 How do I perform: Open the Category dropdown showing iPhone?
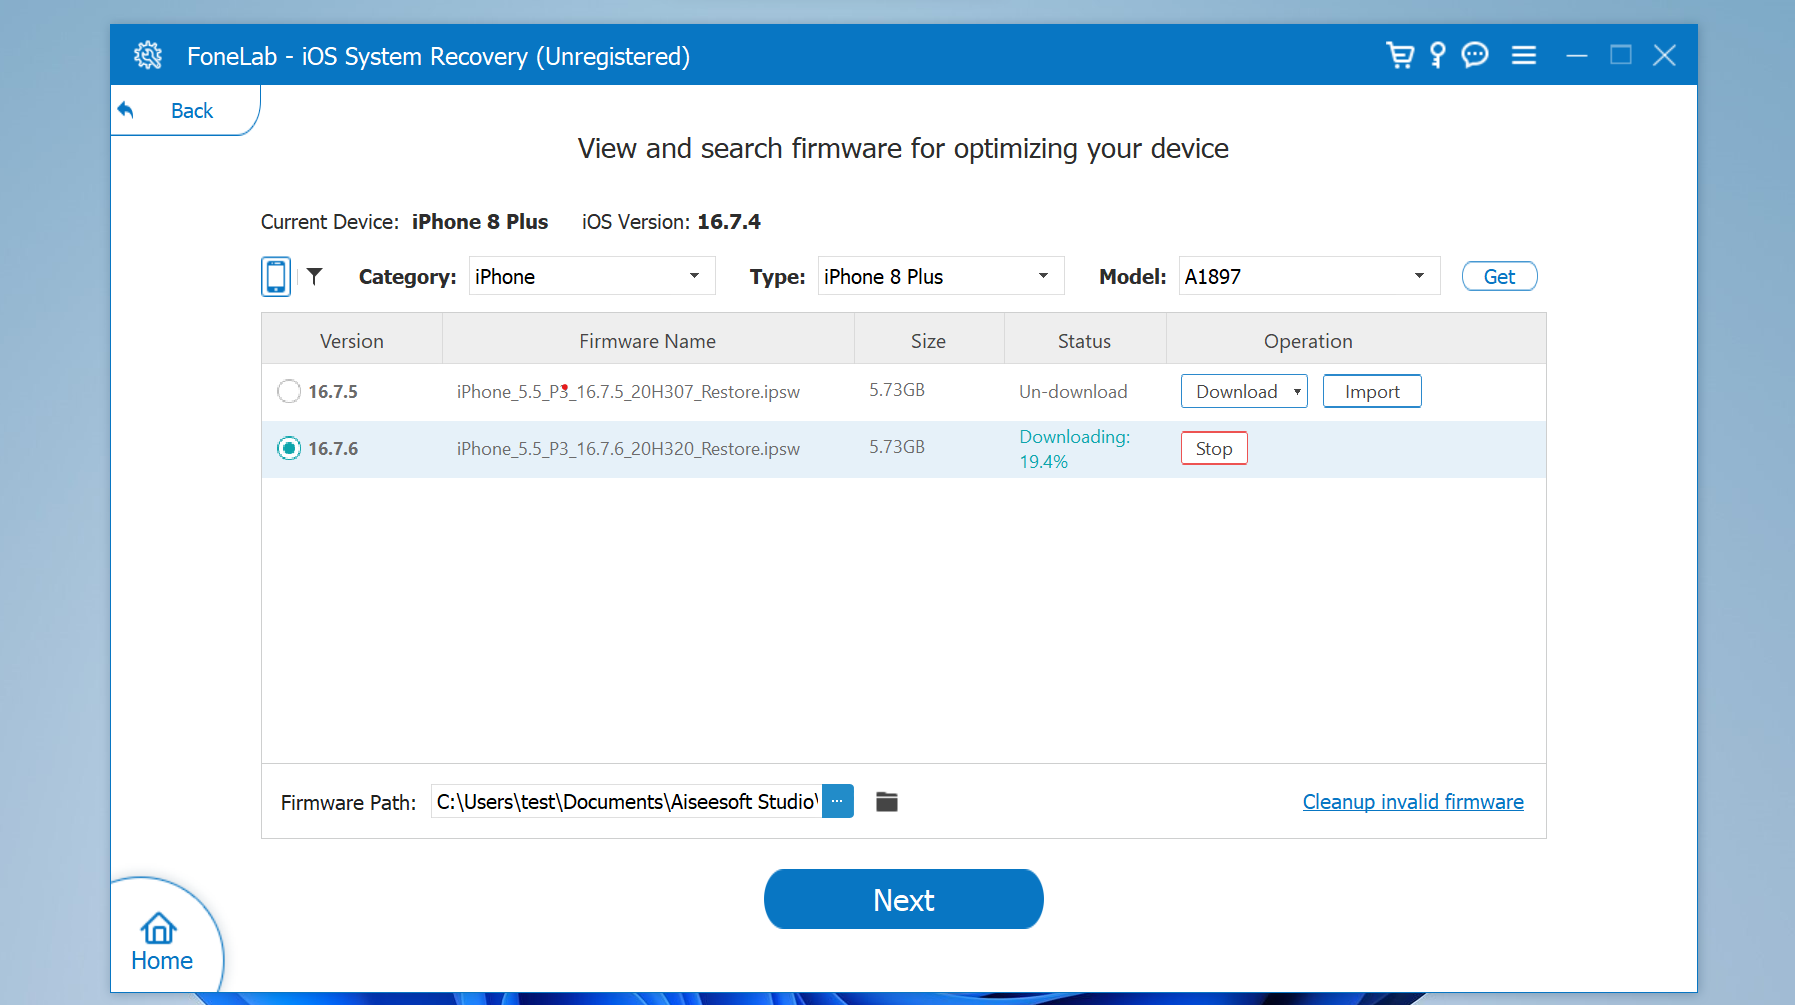(x=592, y=276)
